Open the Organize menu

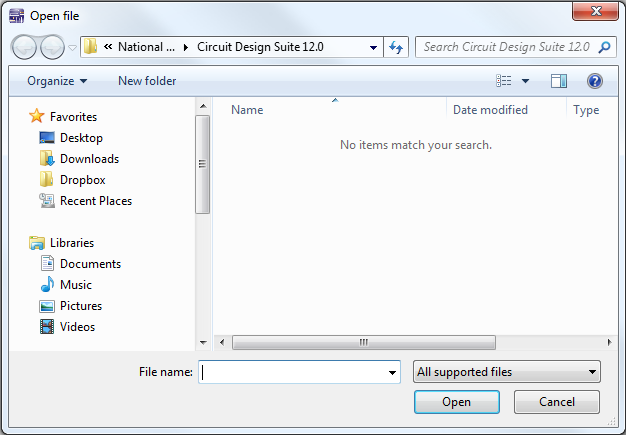tap(57, 81)
